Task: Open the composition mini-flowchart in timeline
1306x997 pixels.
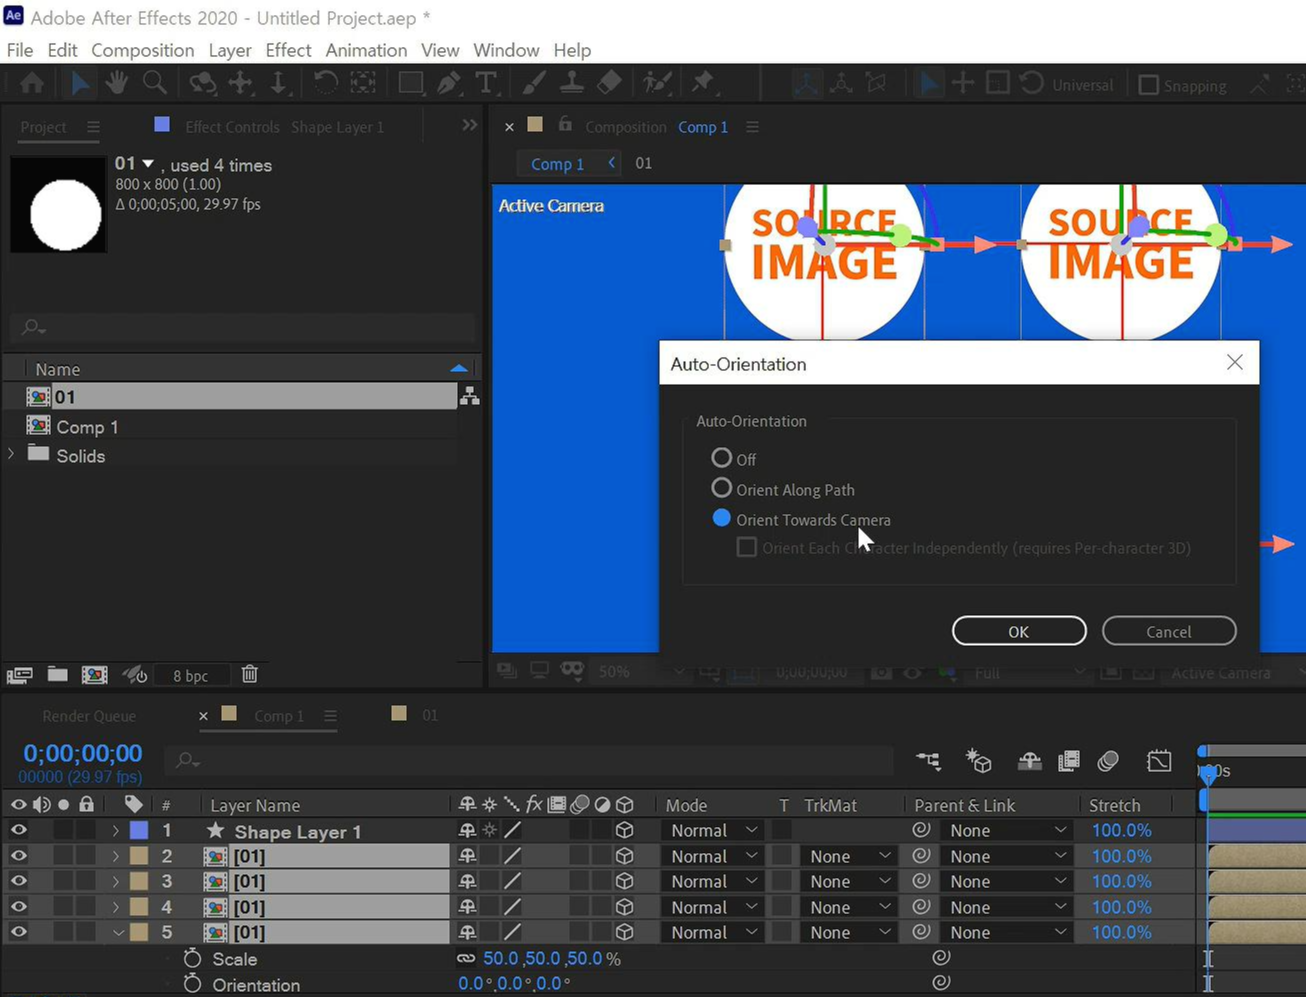Action: (x=928, y=762)
